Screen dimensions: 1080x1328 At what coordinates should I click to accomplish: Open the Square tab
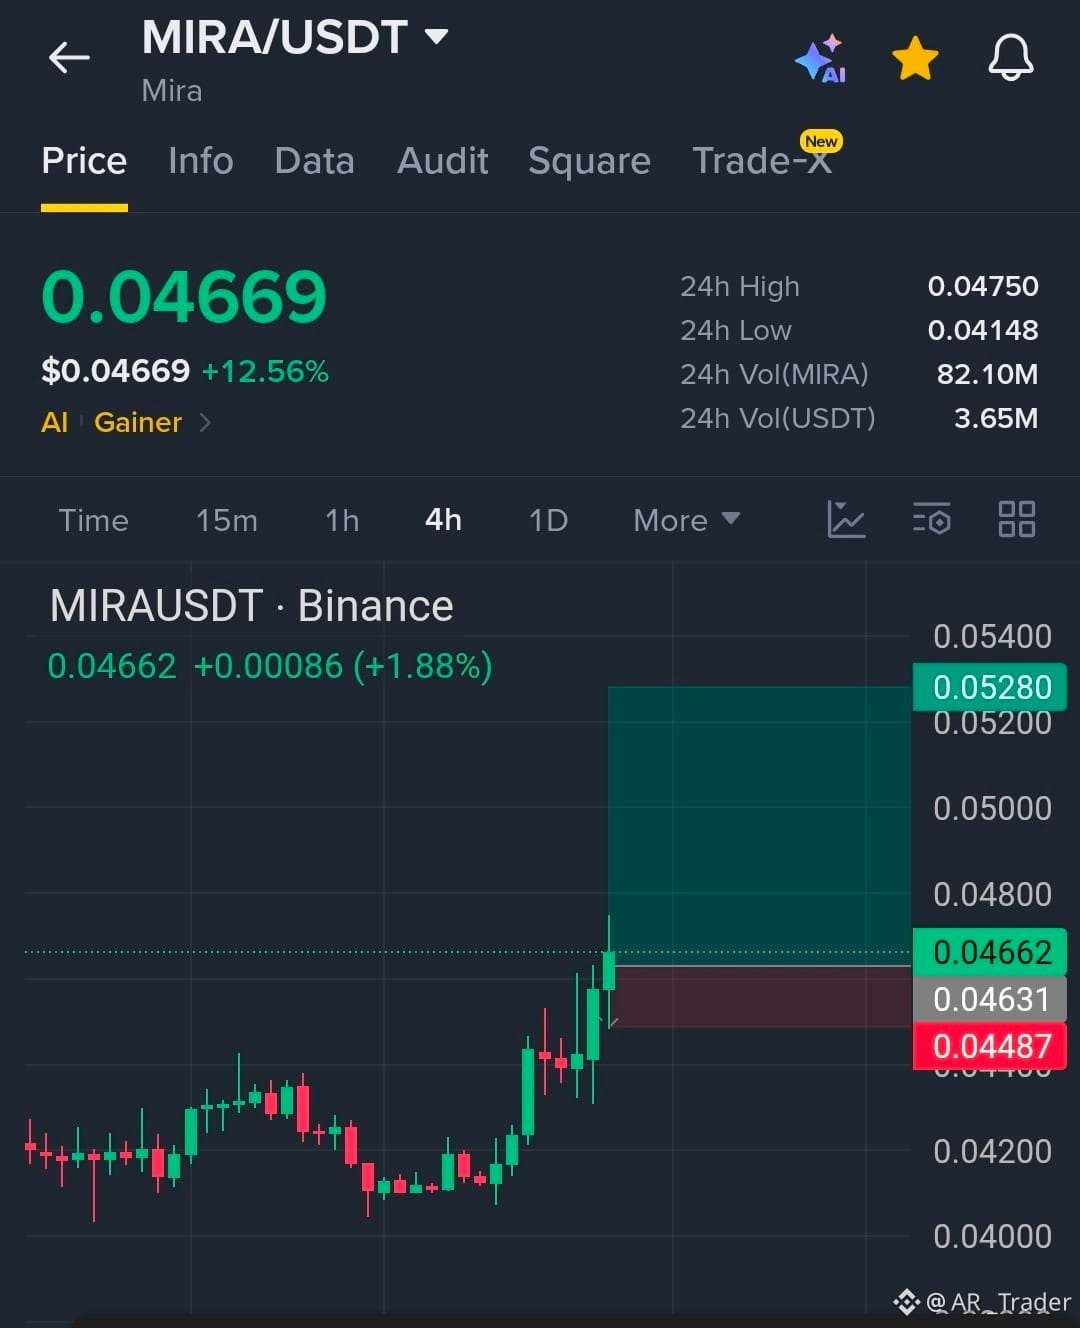click(x=589, y=161)
